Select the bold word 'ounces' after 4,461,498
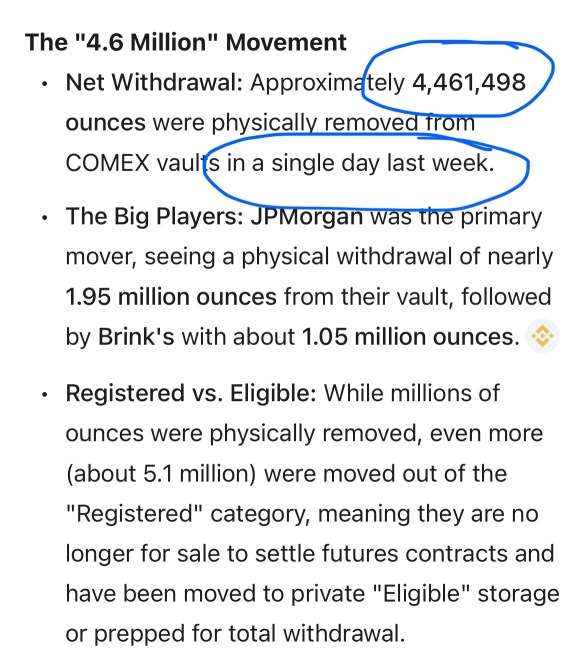 pyautogui.click(x=106, y=123)
